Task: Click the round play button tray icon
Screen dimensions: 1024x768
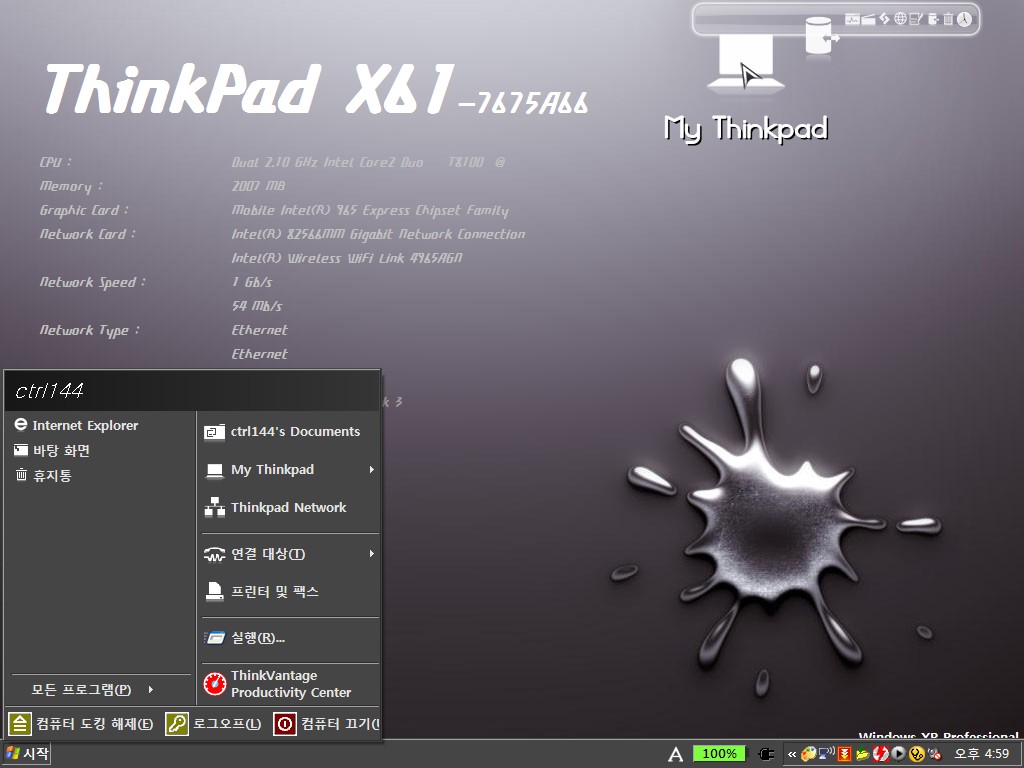Action: click(898, 754)
